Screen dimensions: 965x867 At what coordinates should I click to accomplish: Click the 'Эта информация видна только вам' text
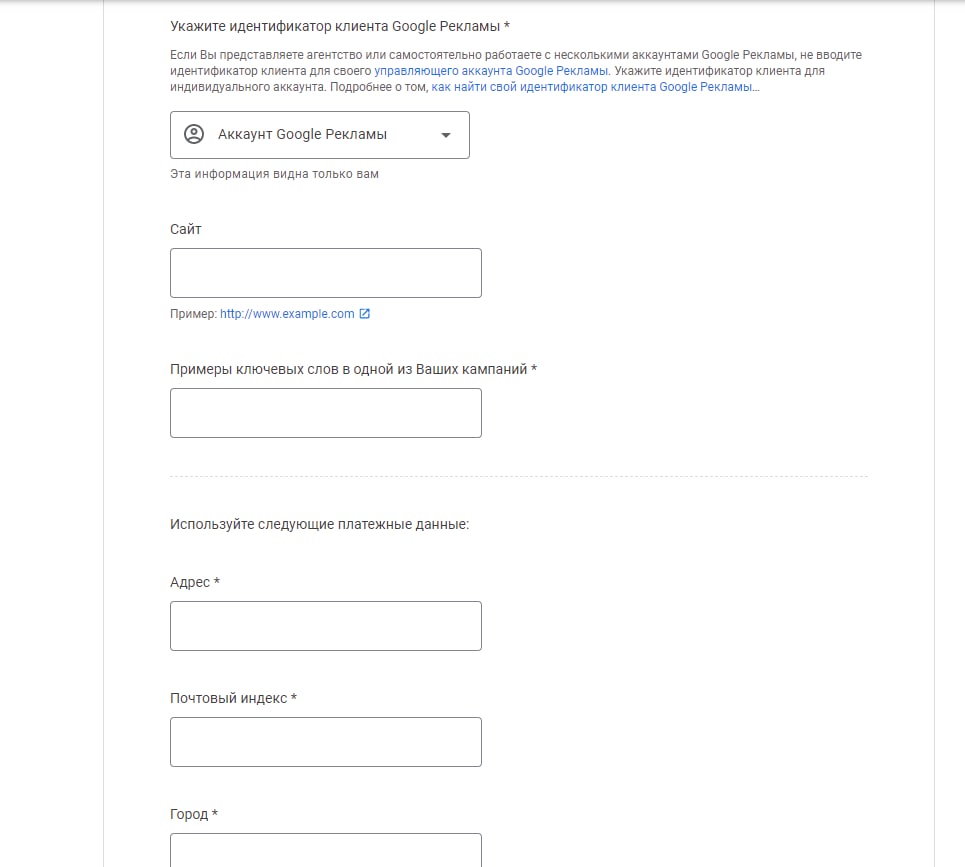(x=274, y=174)
